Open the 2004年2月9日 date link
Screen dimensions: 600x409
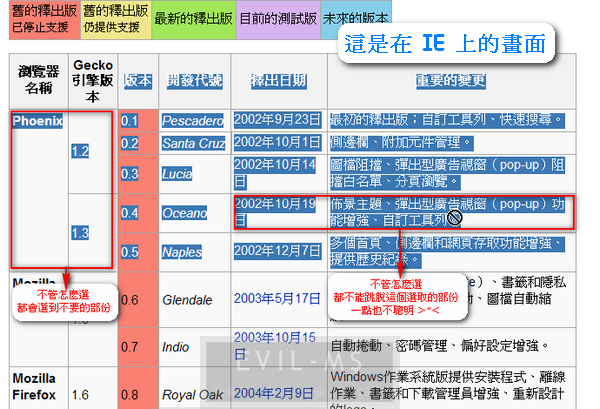(274, 393)
